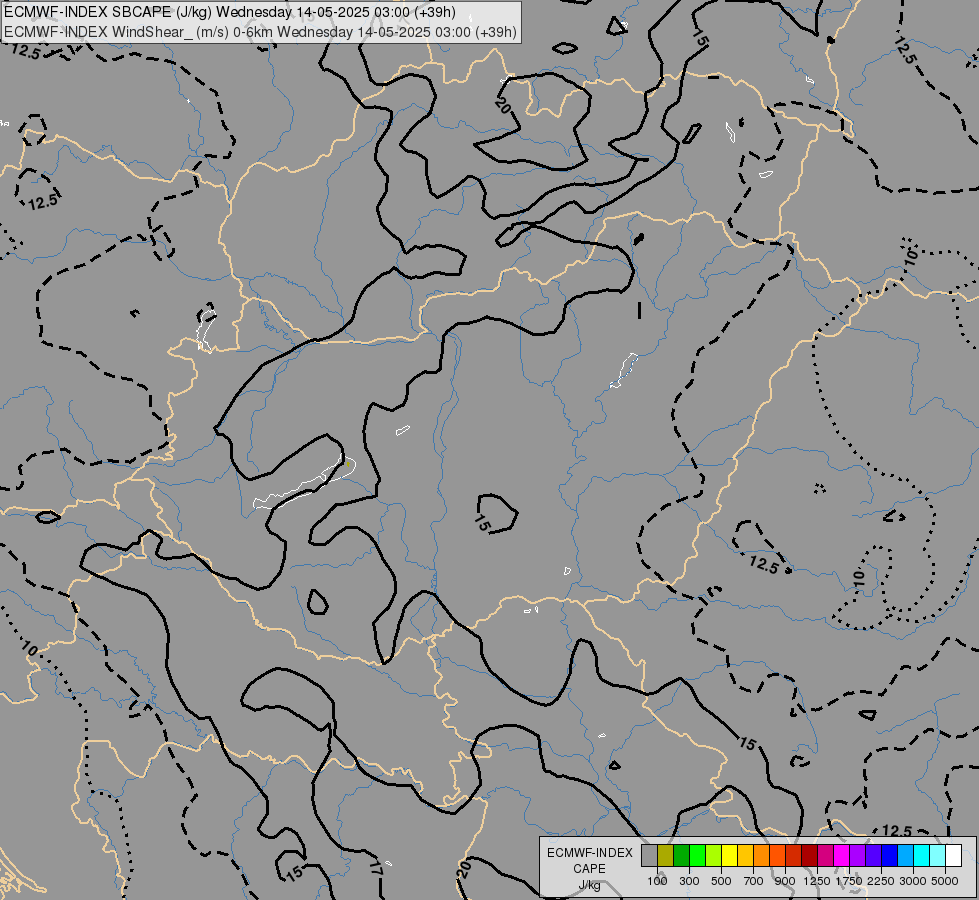Choose the pink-magenta swatch after 1250

coord(825,856)
